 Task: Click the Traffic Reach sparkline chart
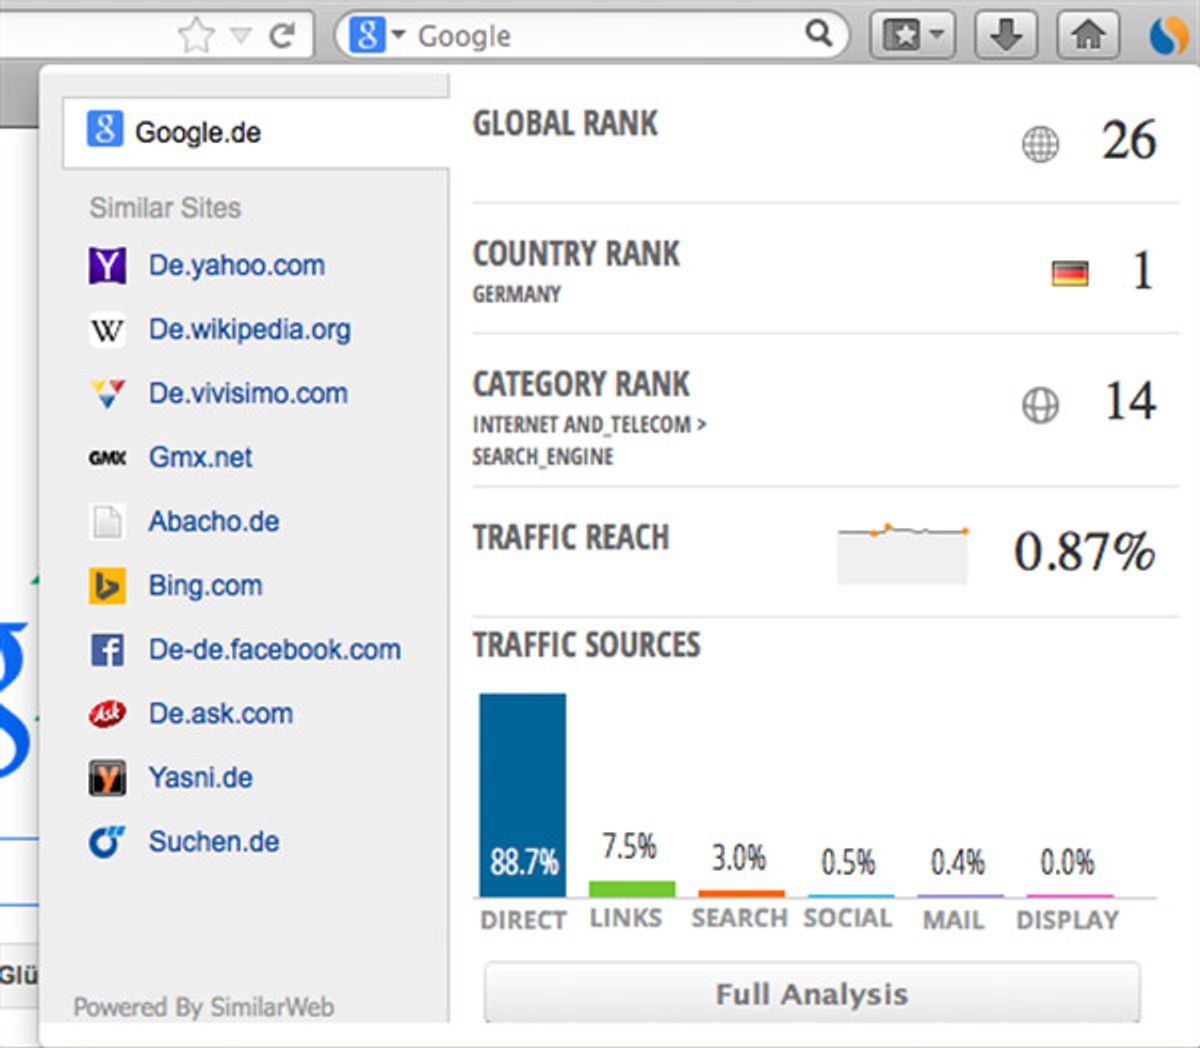903,553
